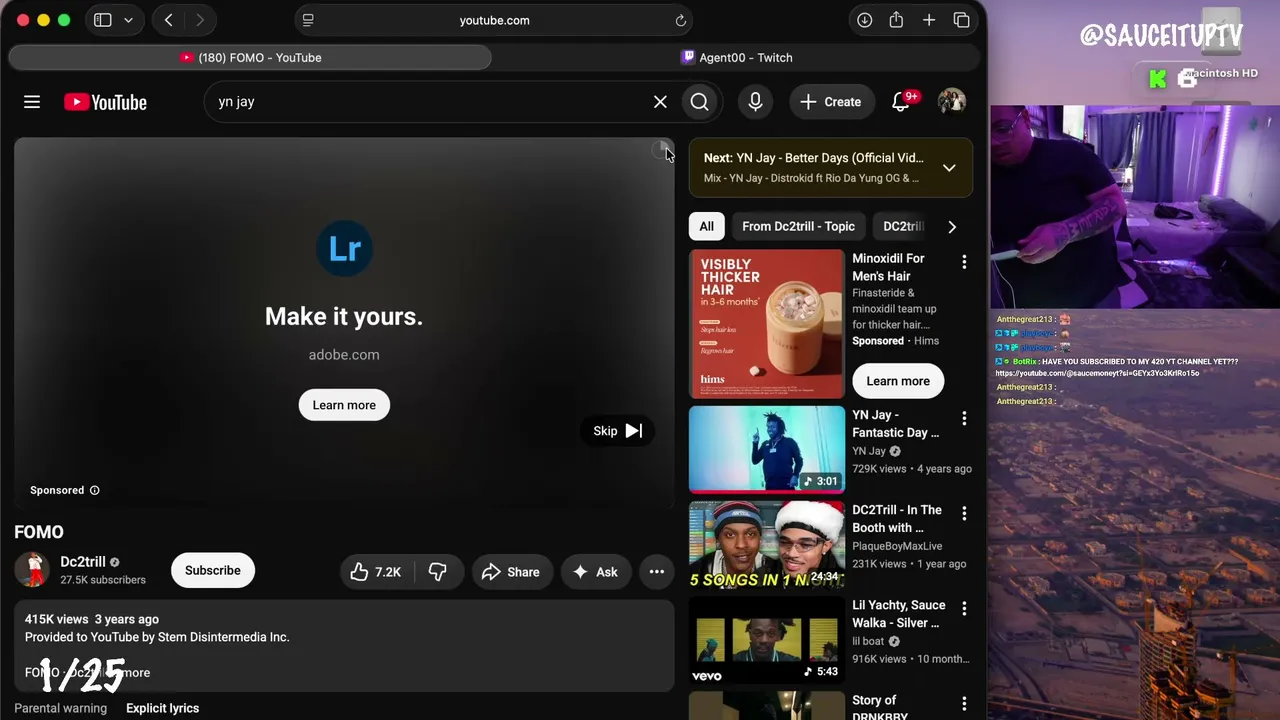Go to YouTube home via logo
Image resolution: width=1280 pixels, height=720 pixels.
tap(105, 102)
